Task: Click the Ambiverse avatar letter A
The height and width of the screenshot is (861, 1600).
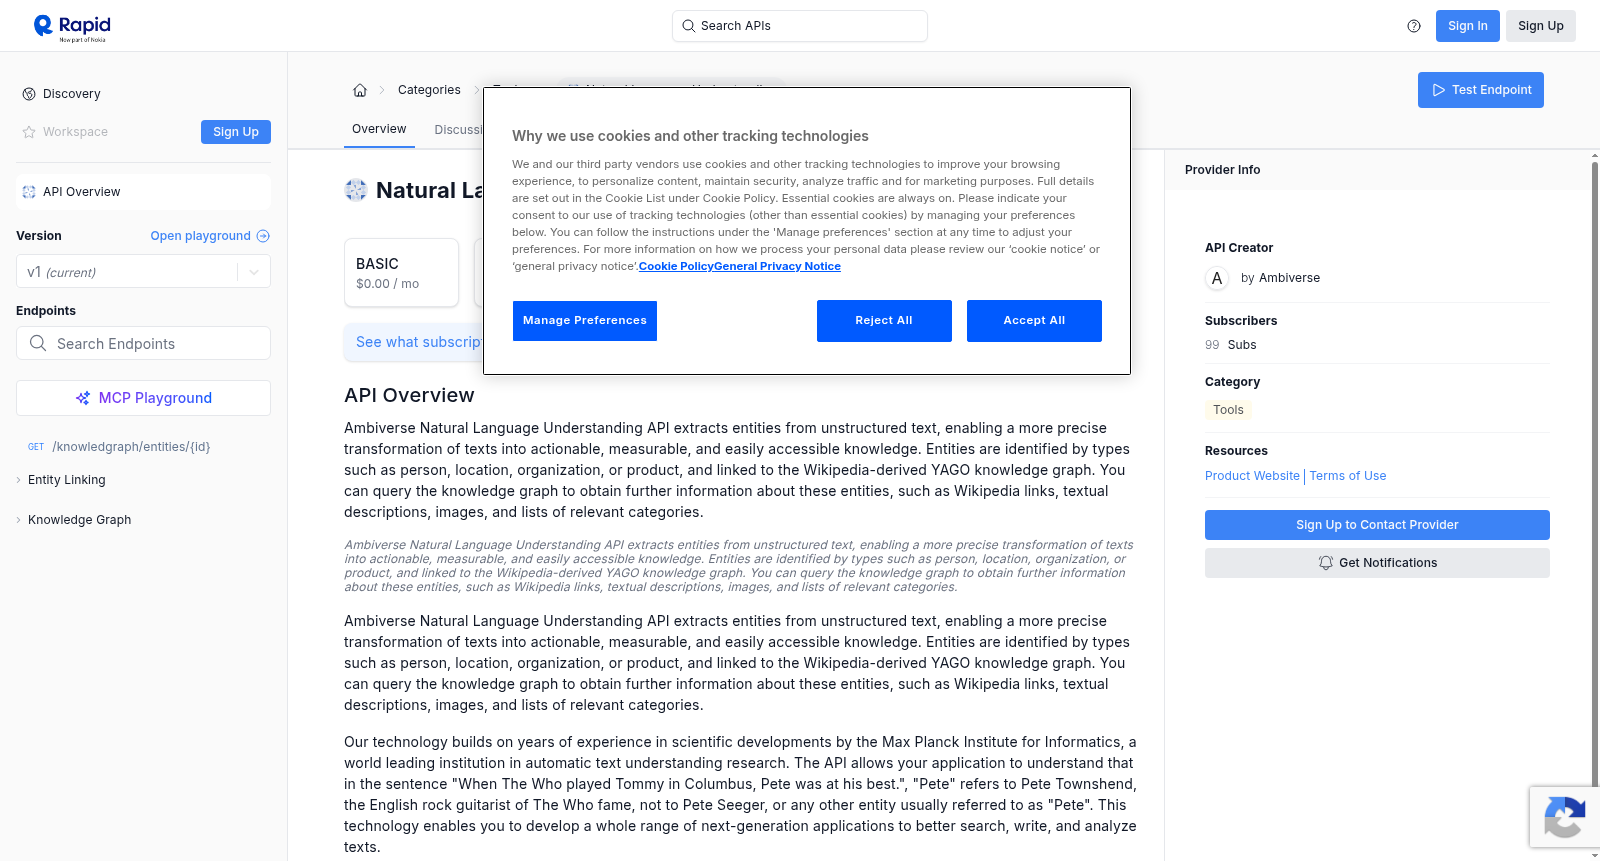Action: click(x=1217, y=278)
